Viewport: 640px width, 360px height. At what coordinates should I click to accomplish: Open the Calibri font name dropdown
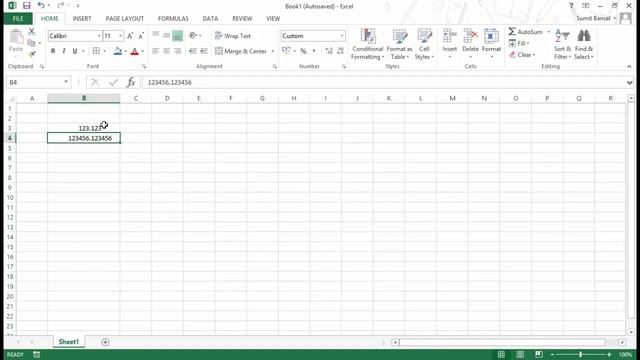coord(99,36)
